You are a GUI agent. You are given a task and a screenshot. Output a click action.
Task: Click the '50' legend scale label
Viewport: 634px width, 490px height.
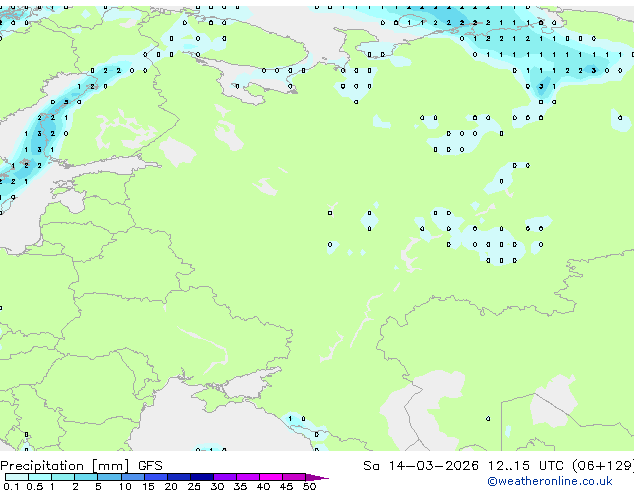point(309,486)
